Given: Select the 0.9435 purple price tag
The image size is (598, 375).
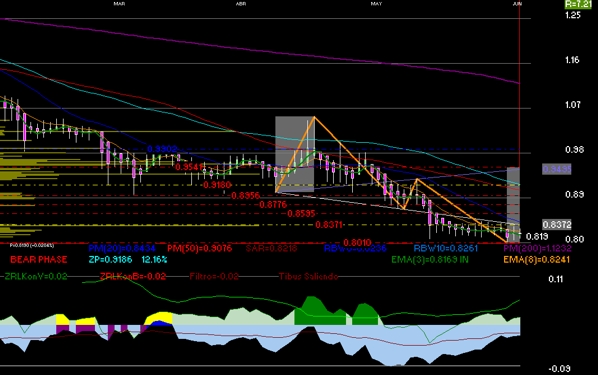Looking at the screenshot, I should click(x=557, y=169).
